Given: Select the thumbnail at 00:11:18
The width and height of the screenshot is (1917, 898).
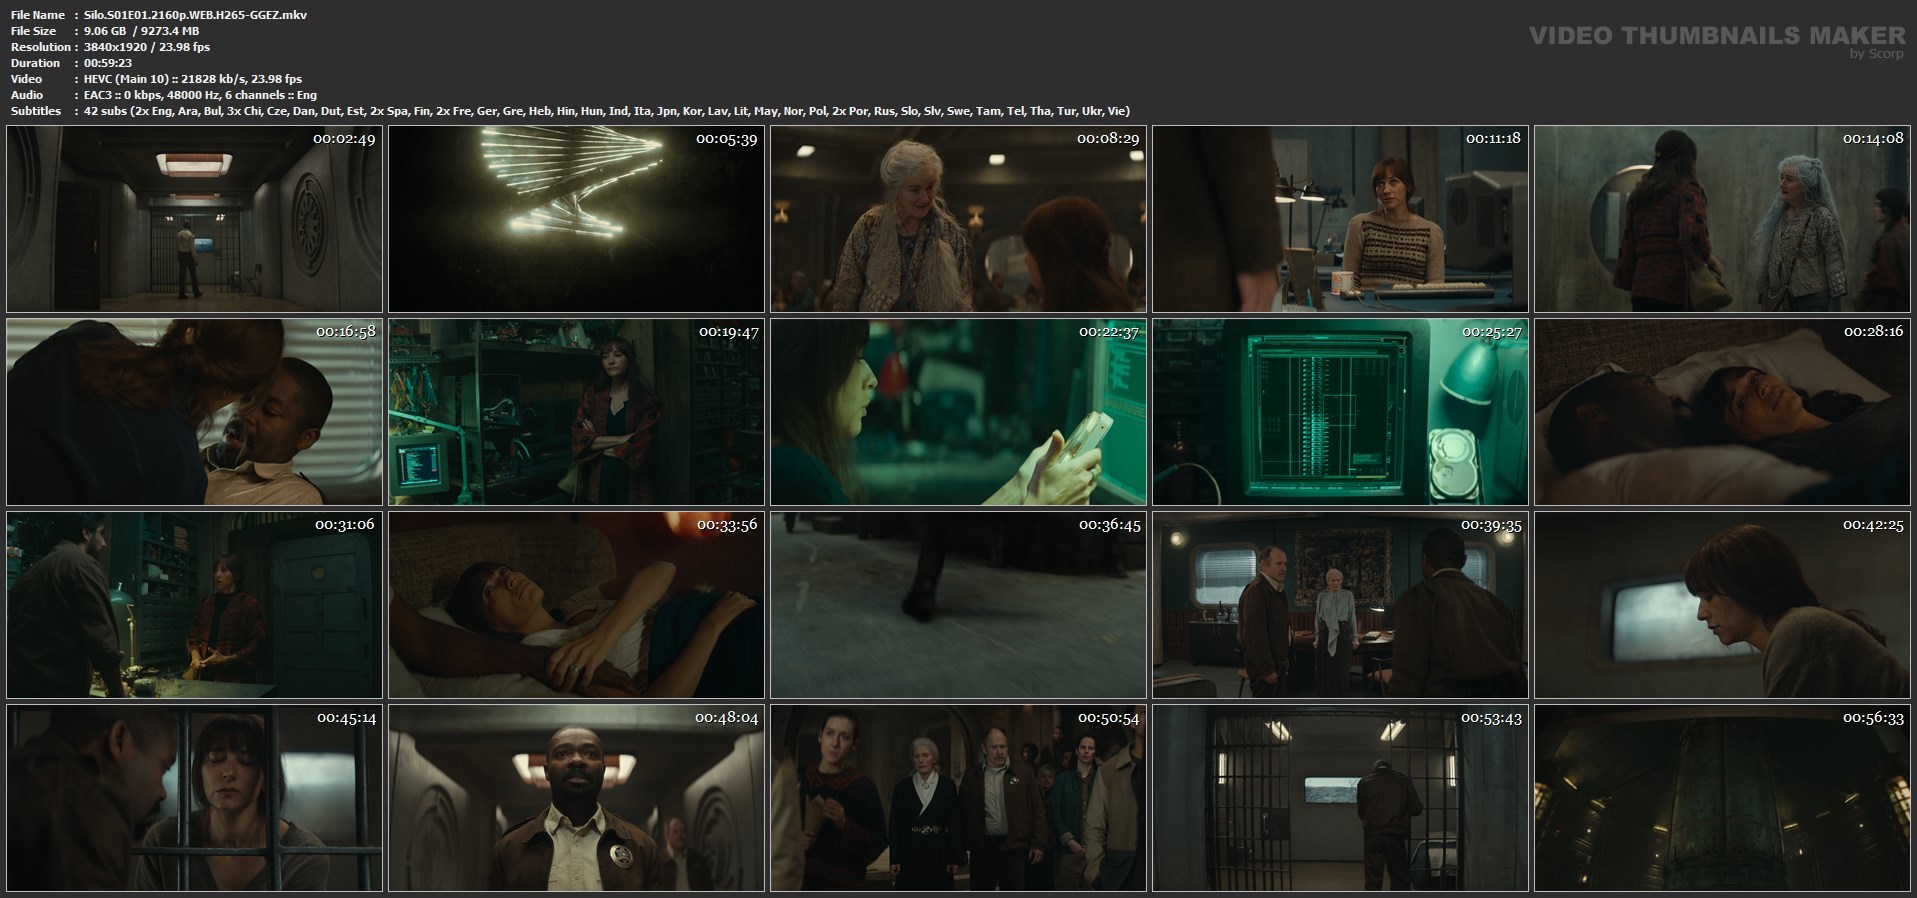Looking at the screenshot, I should coord(1340,219).
